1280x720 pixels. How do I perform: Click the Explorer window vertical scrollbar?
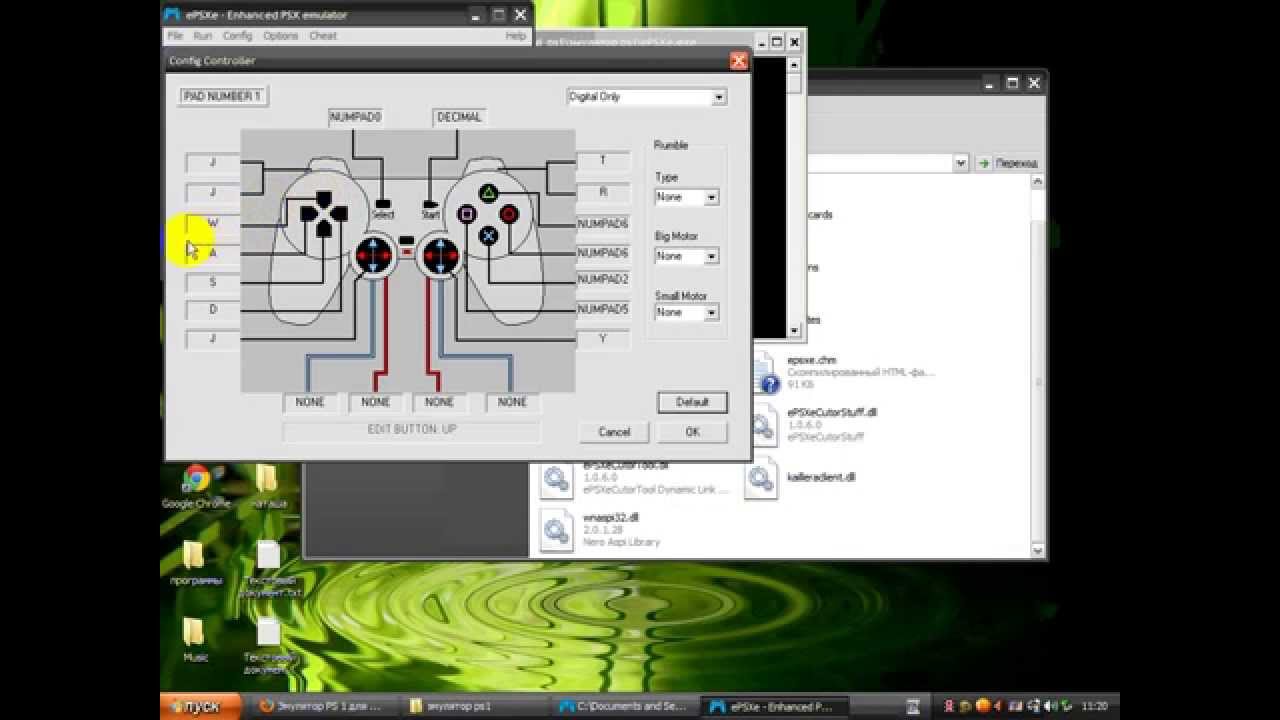coord(1038,365)
